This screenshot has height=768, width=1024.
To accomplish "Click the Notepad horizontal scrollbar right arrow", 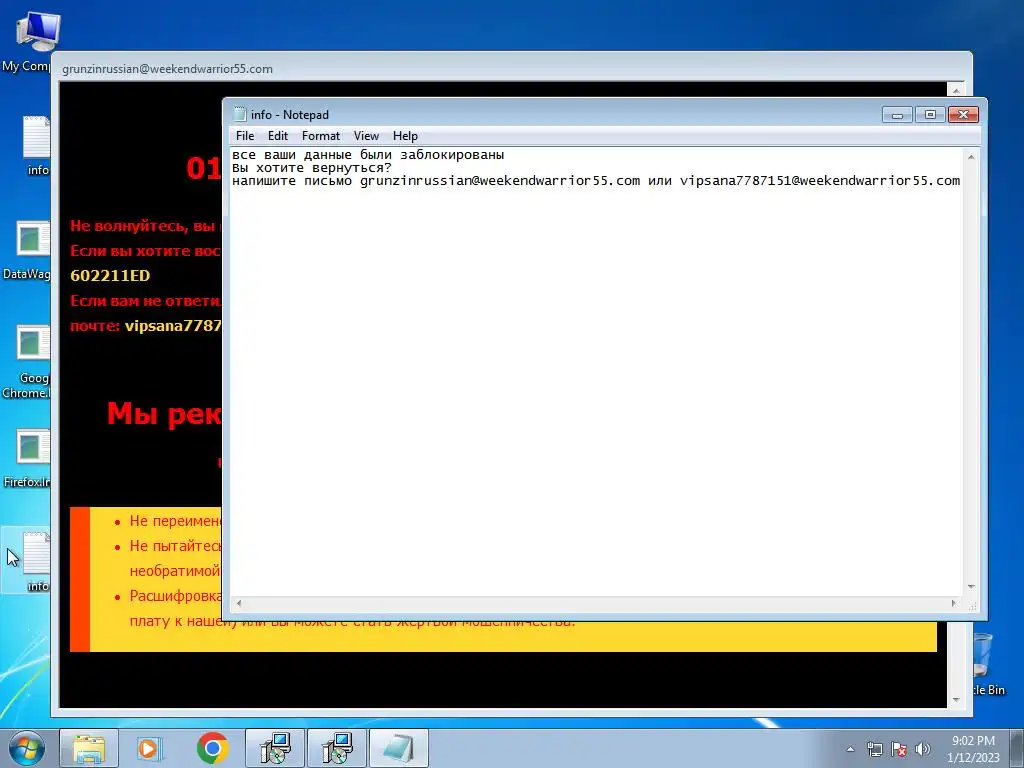I will pyautogui.click(x=954, y=603).
